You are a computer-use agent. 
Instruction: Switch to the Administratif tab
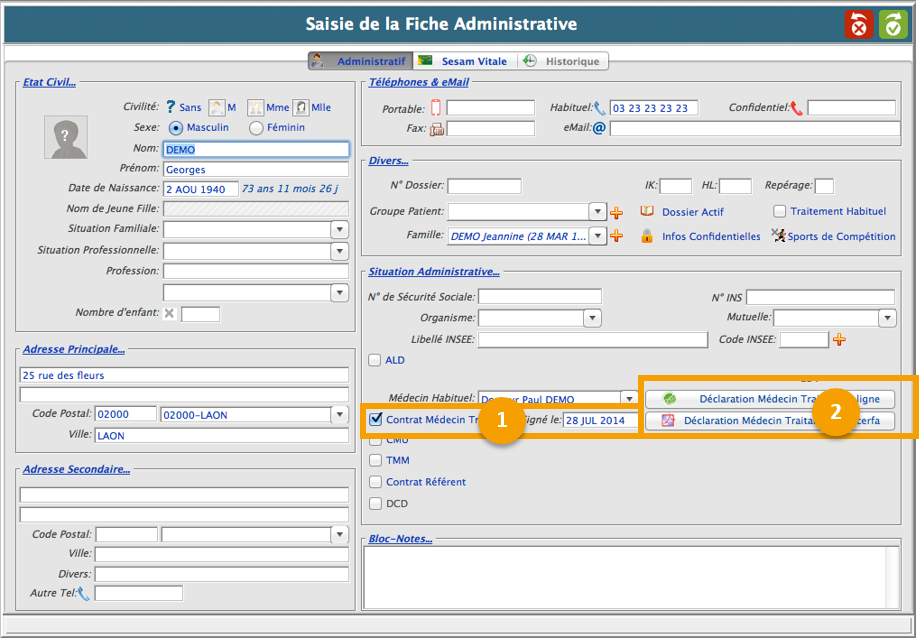(361, 61)
